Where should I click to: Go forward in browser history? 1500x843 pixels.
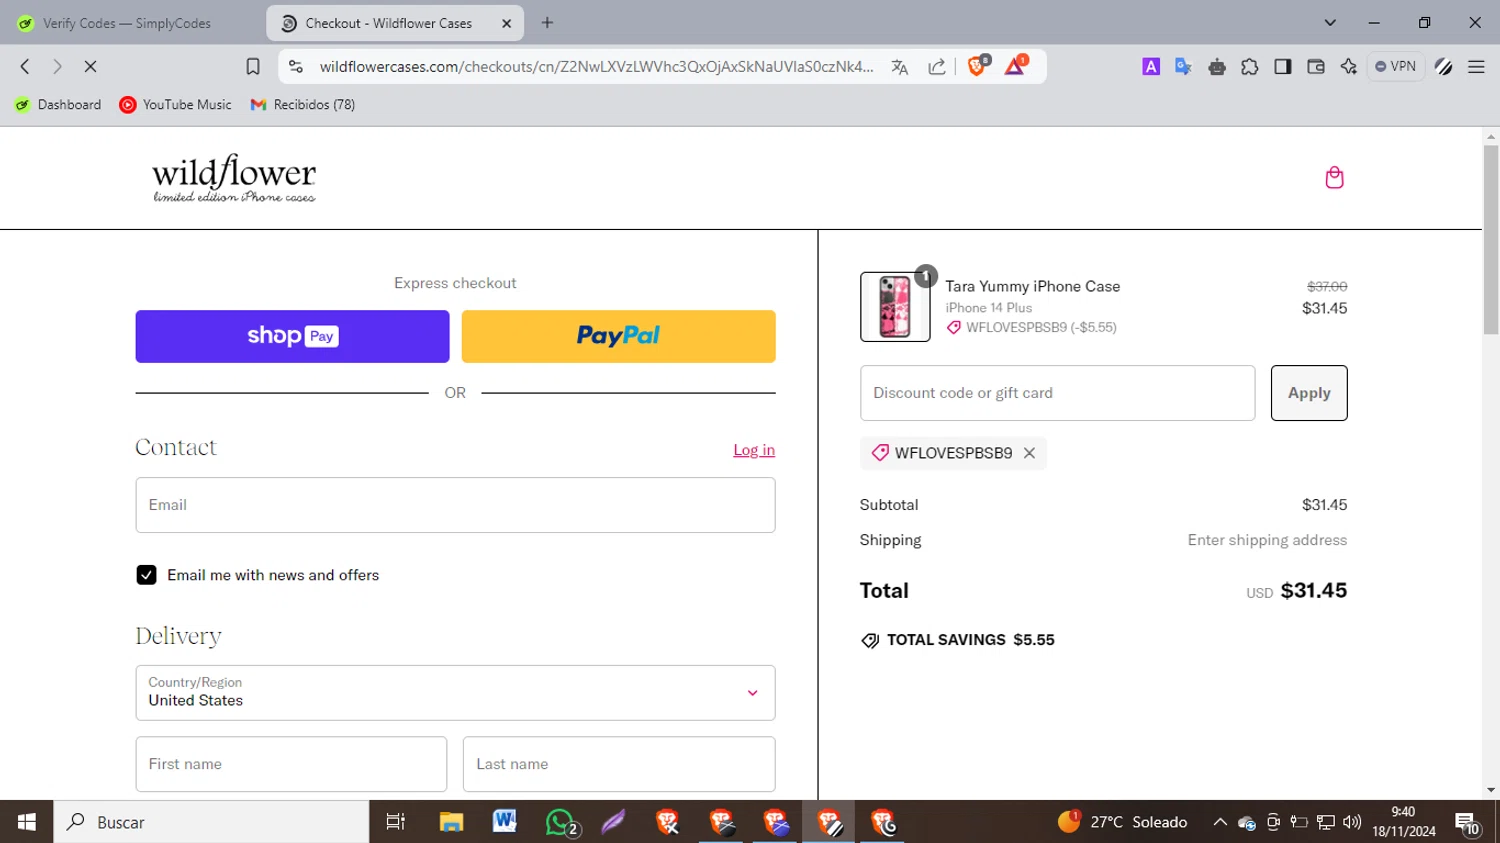57,66
